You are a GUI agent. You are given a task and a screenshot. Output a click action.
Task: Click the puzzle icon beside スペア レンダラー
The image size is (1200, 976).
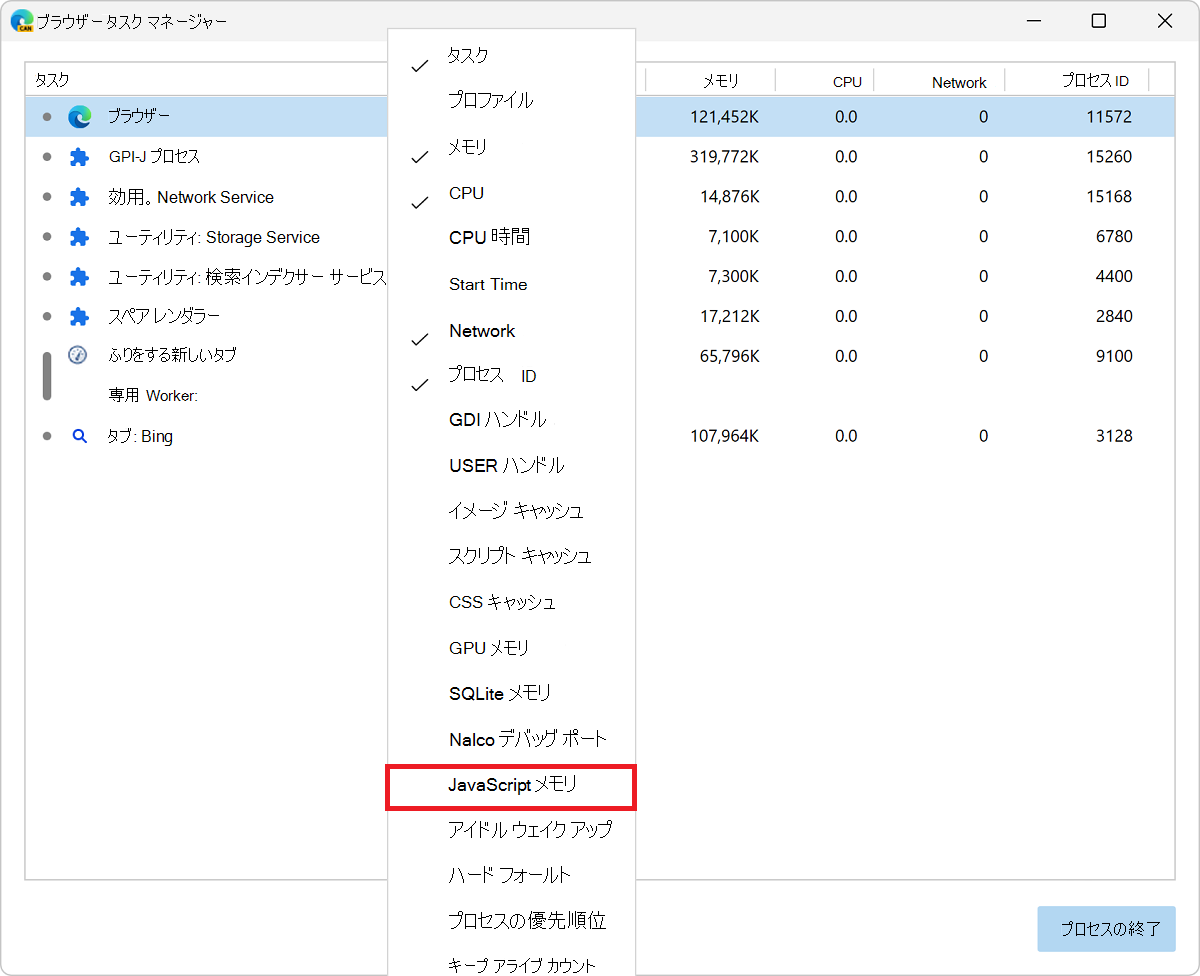click(79, 316)
